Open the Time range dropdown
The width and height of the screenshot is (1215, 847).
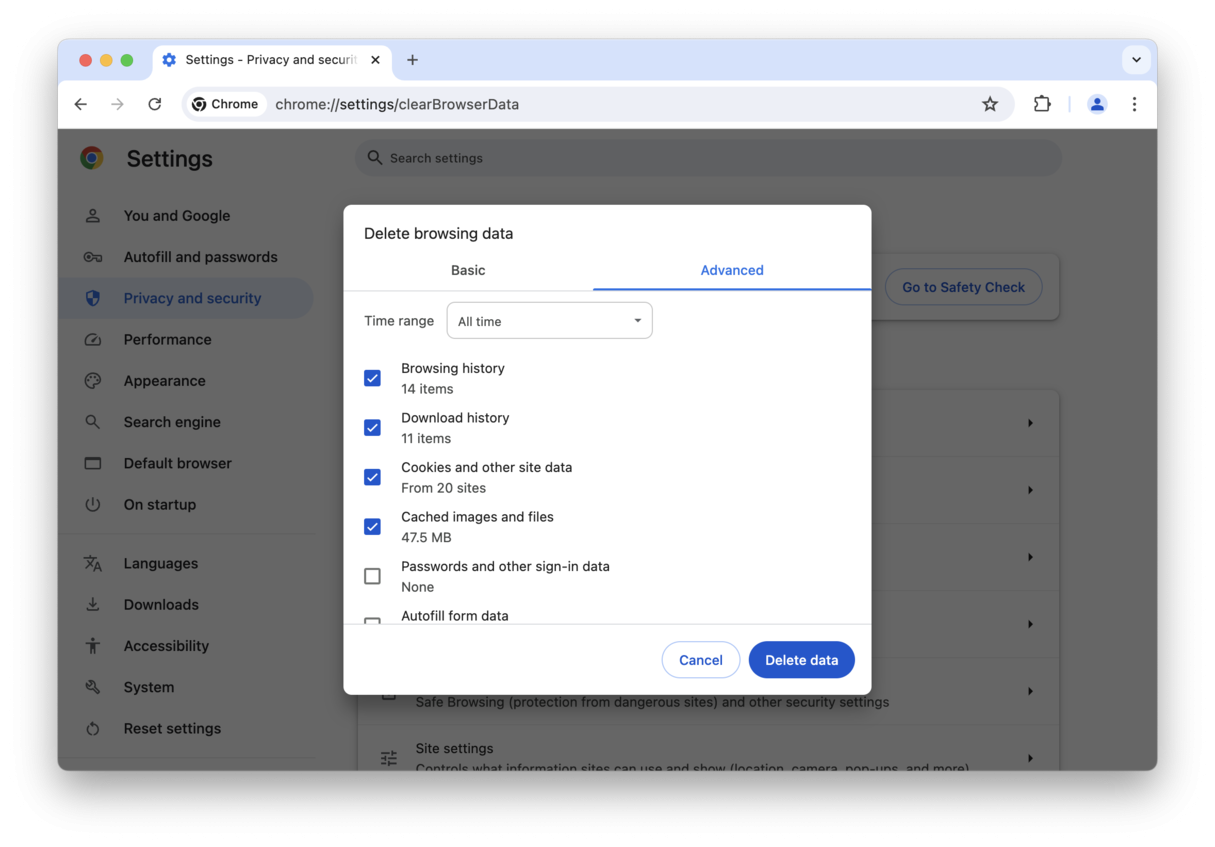(549, 320)
